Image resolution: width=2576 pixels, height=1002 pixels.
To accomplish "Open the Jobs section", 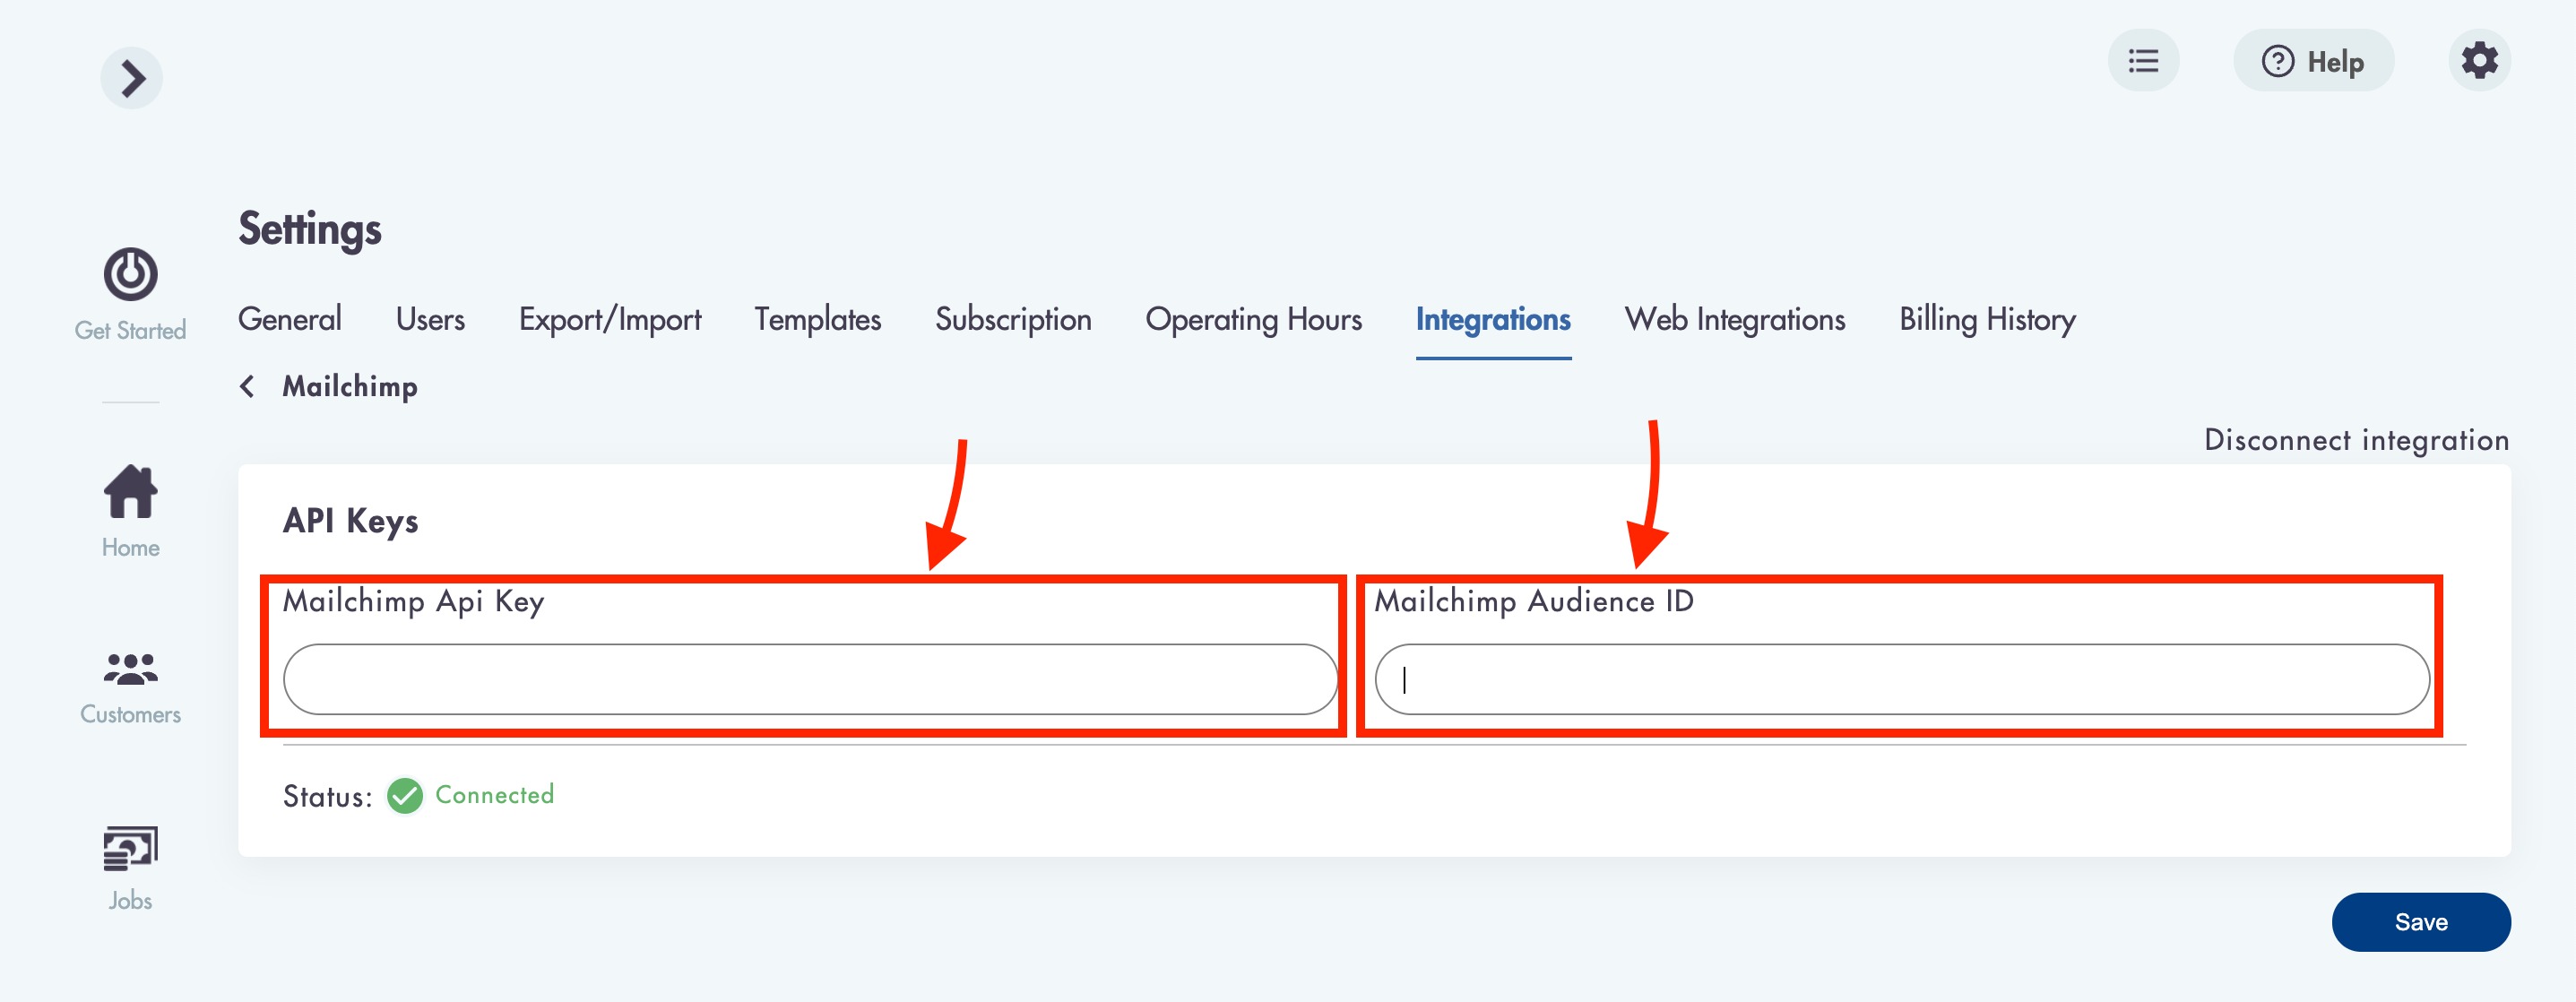I will [130, 868].
